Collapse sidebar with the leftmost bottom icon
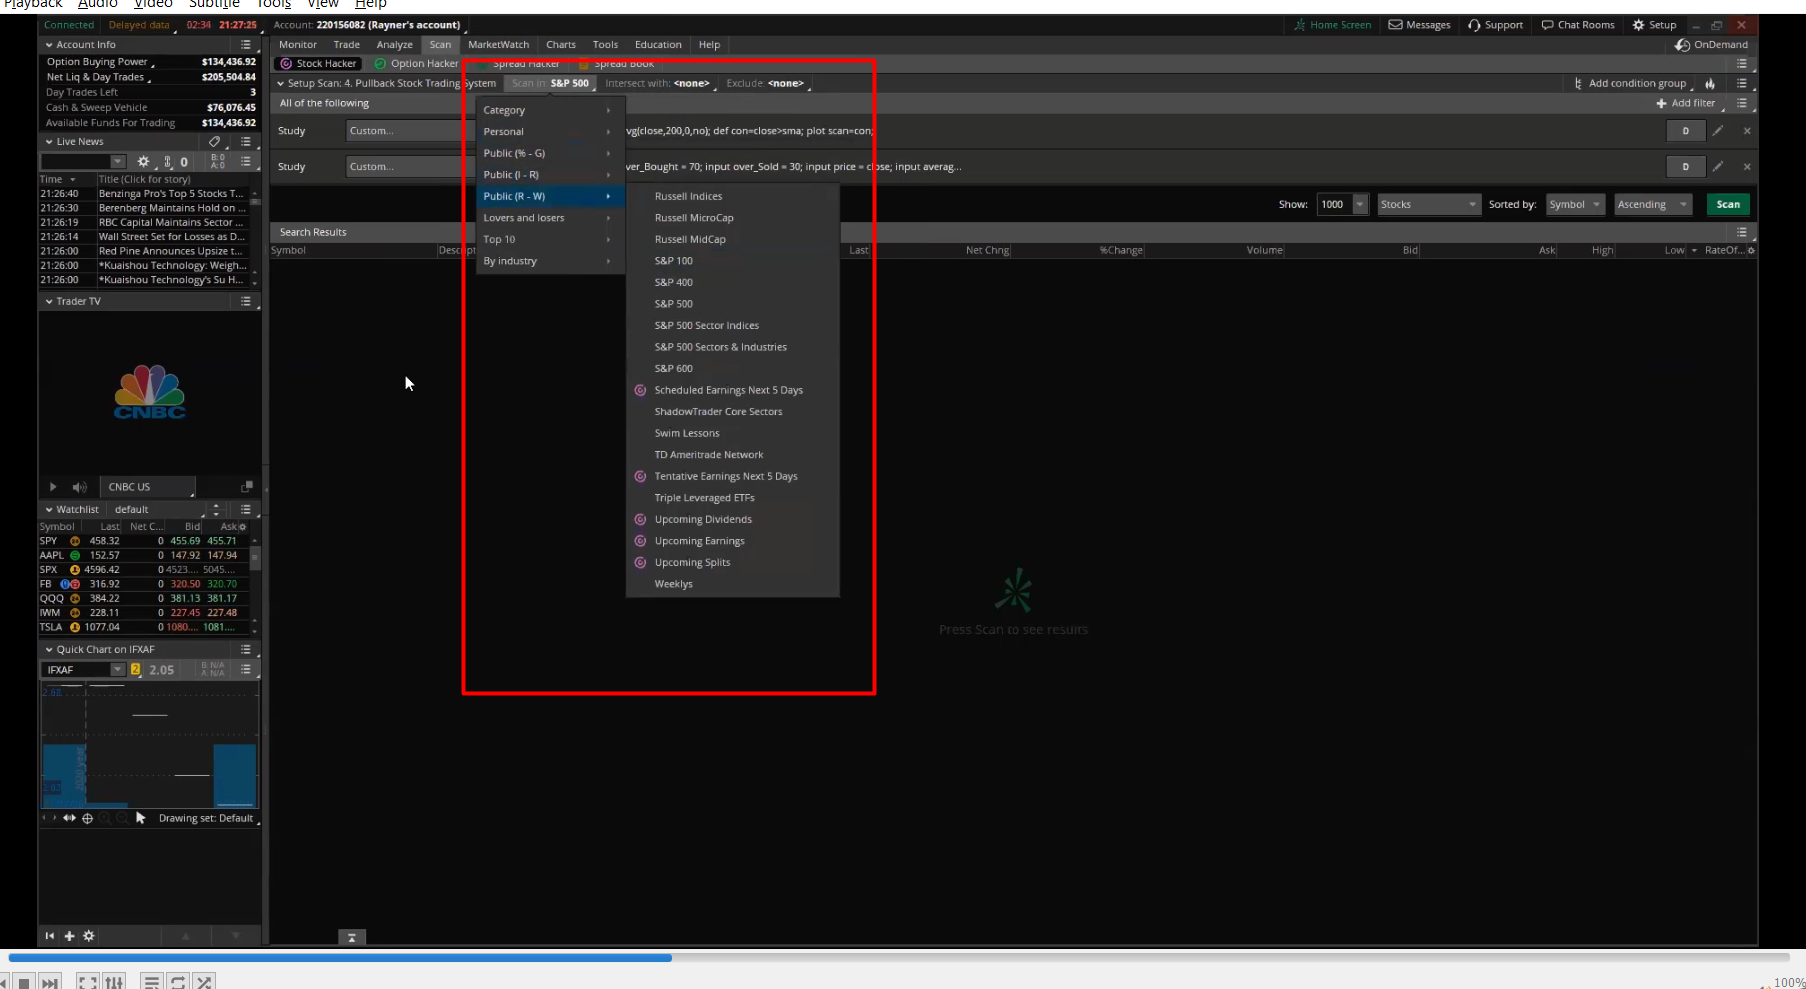This screenshot has width=1806, height=989. 49,936
